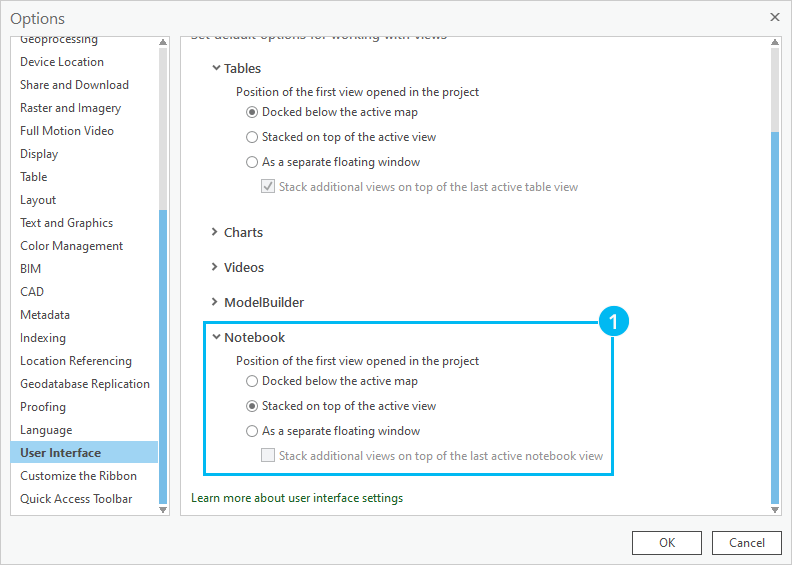
Task: Collapse the Notebook section
Action: [x=216, y=337]
